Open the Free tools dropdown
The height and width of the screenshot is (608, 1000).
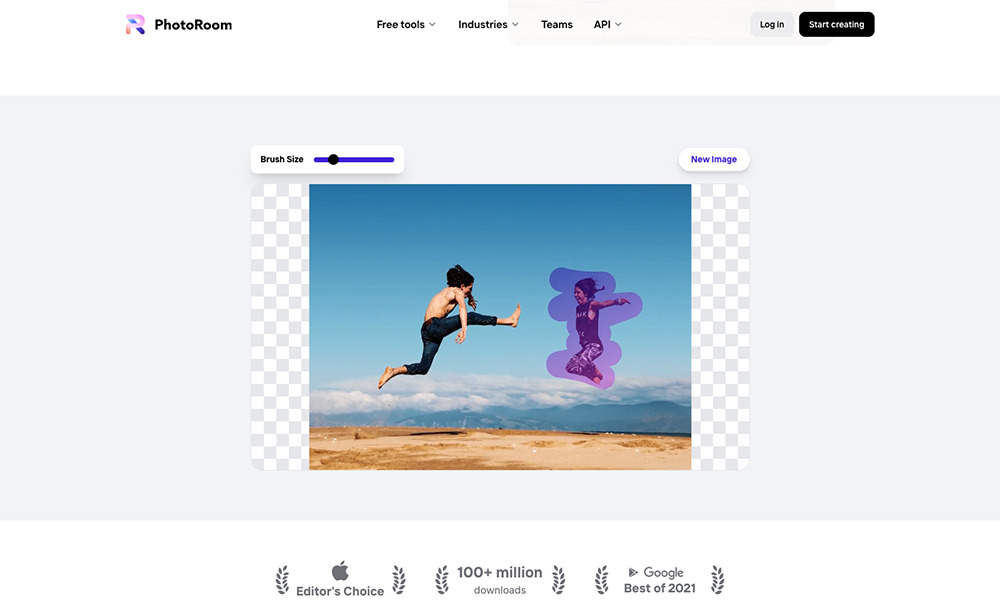point(405,24)
